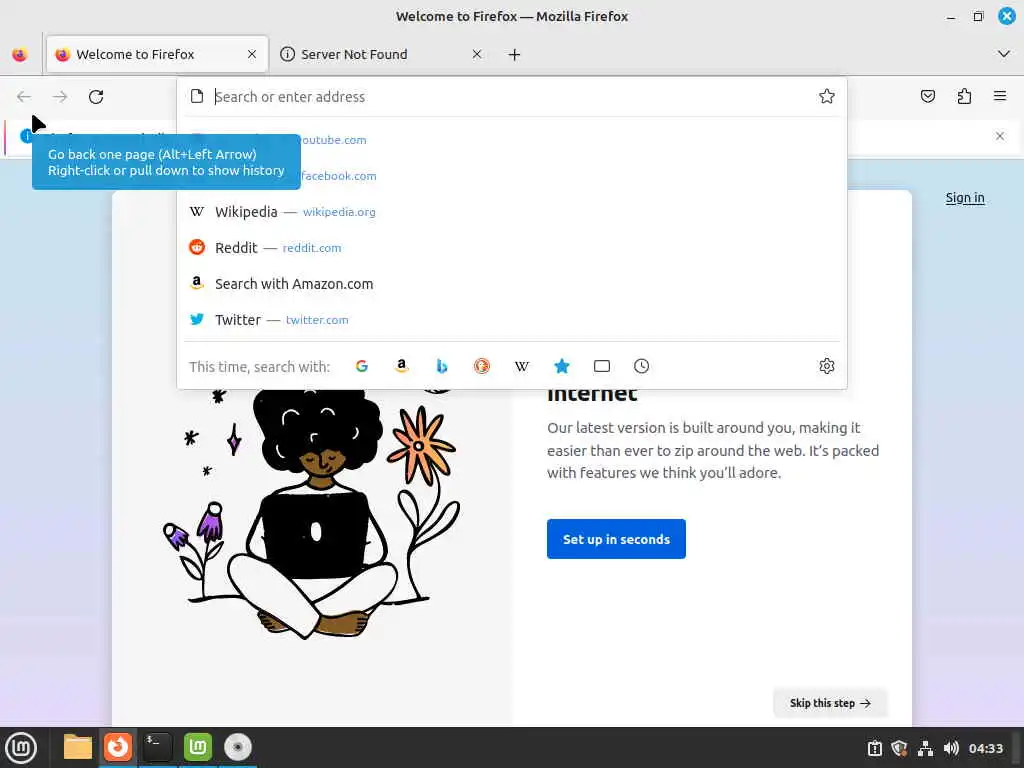Search this time with DuckDuckGo
This screenshot has height=768, width=1024.
pyautogui.click(x=482, y=366)
